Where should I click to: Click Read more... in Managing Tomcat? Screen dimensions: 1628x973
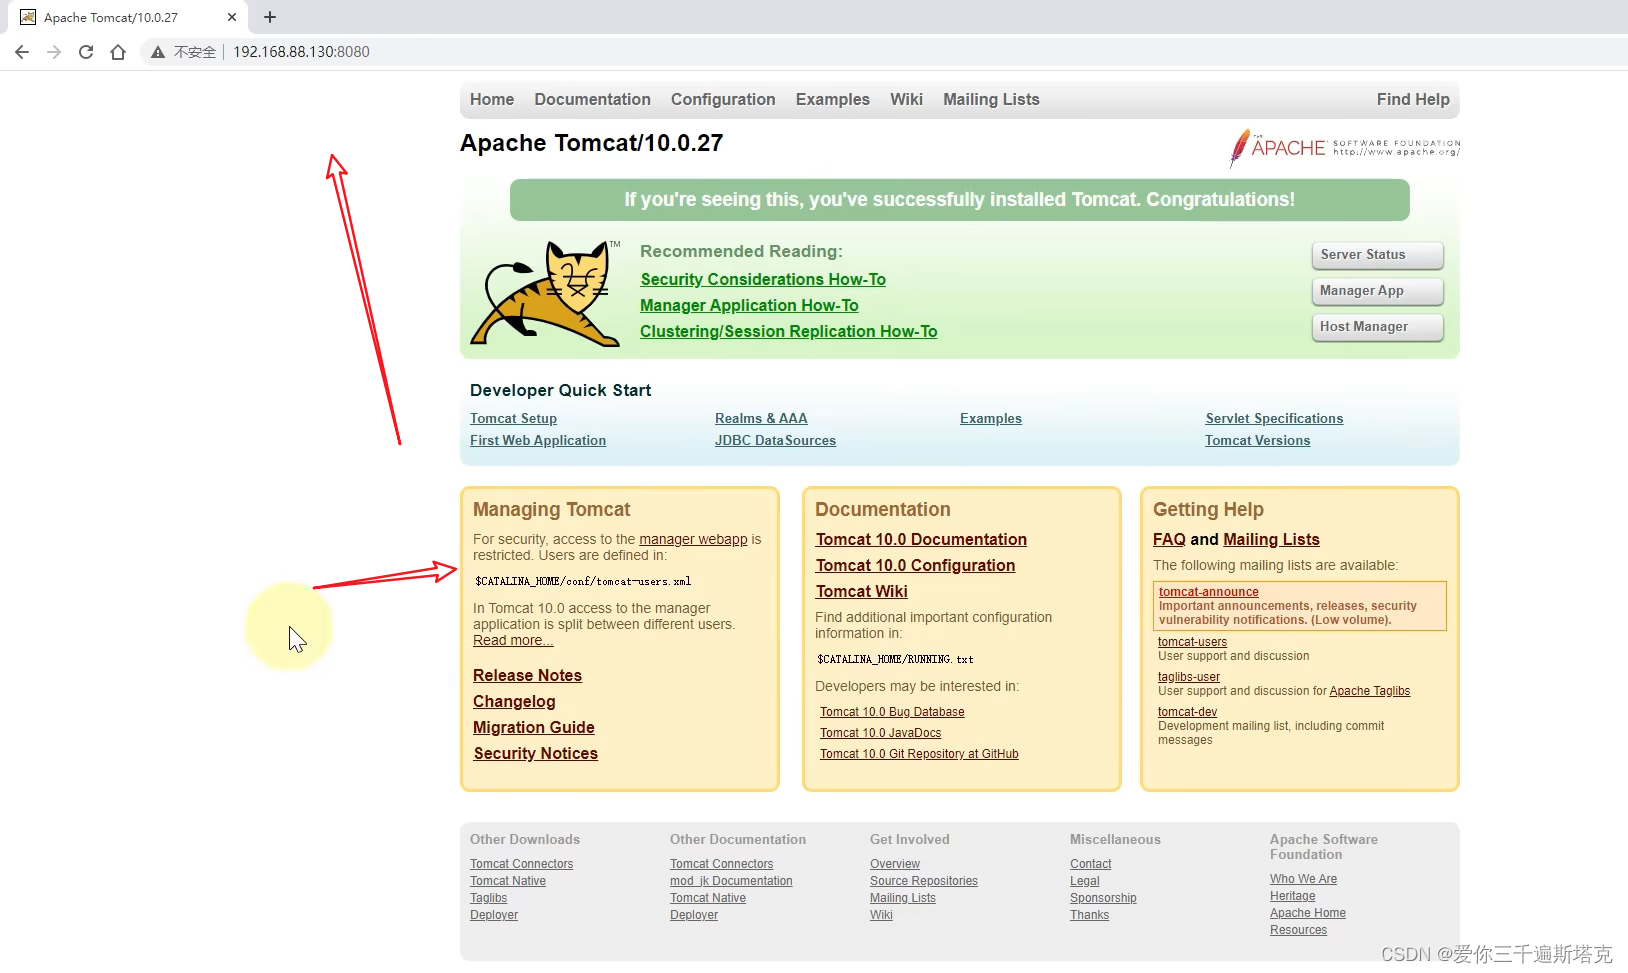coord(513,641)
